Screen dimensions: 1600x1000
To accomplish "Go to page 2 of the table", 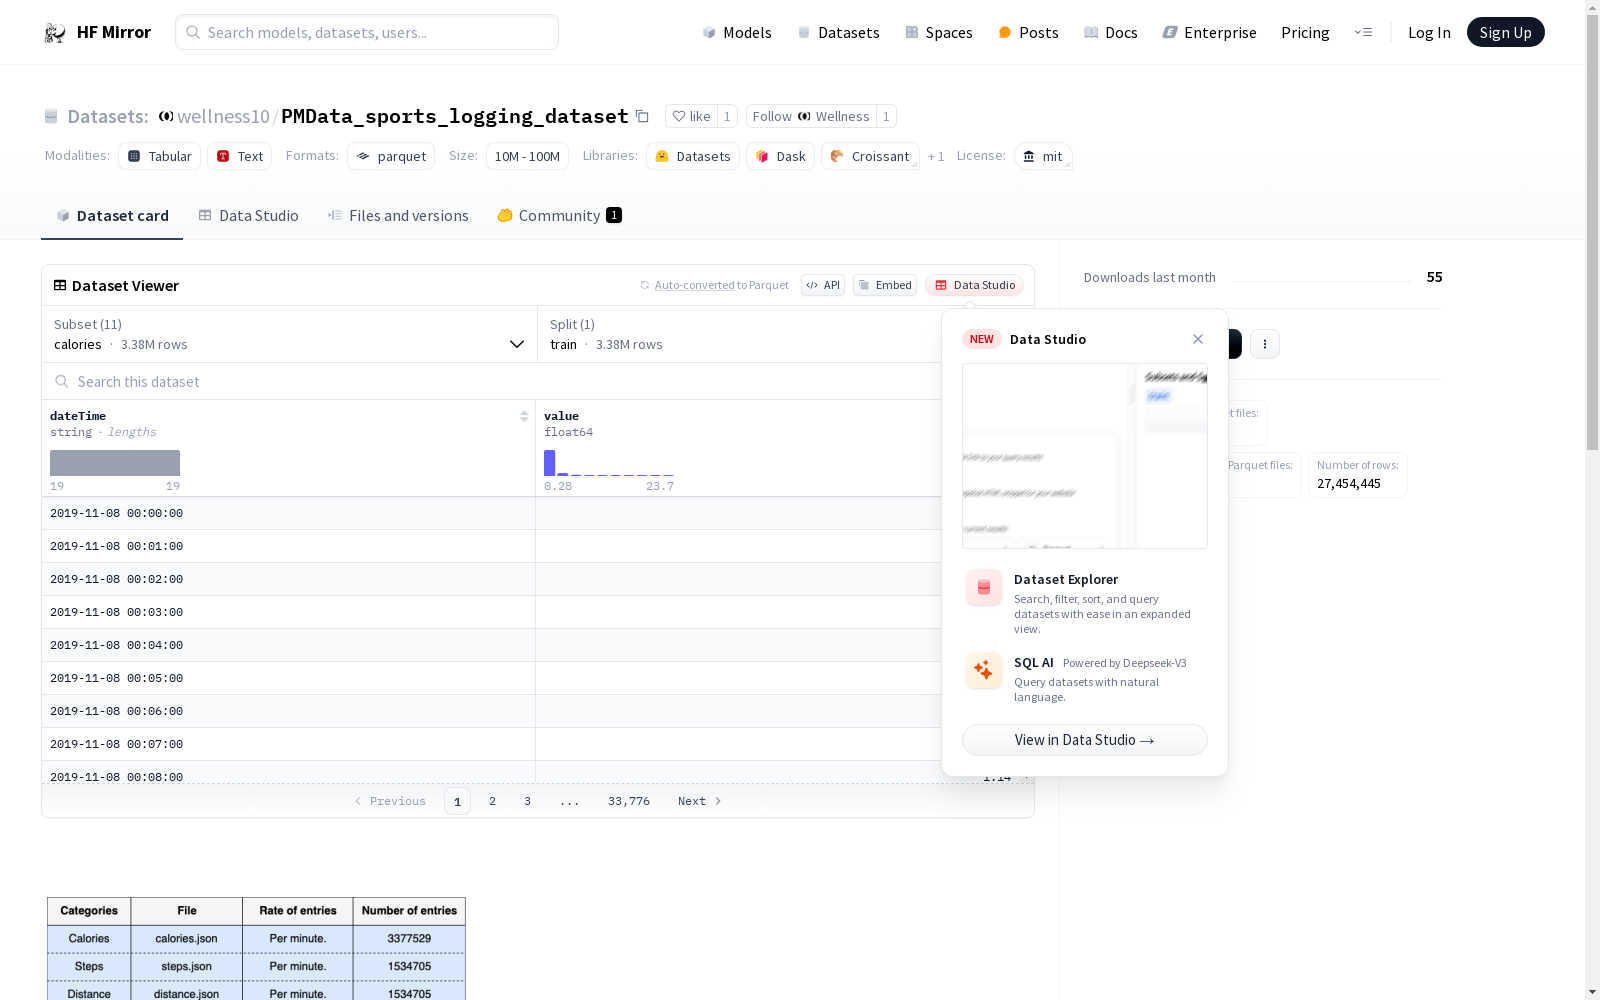I will [492, 801].
